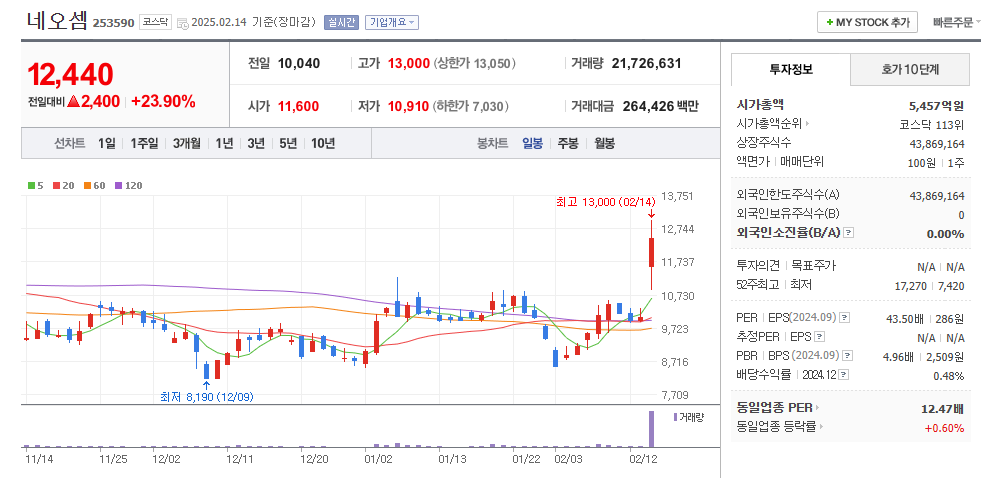
Task: Click help icon next to PBR BPS(2024.09)
Action: click(x=849, y=356)
